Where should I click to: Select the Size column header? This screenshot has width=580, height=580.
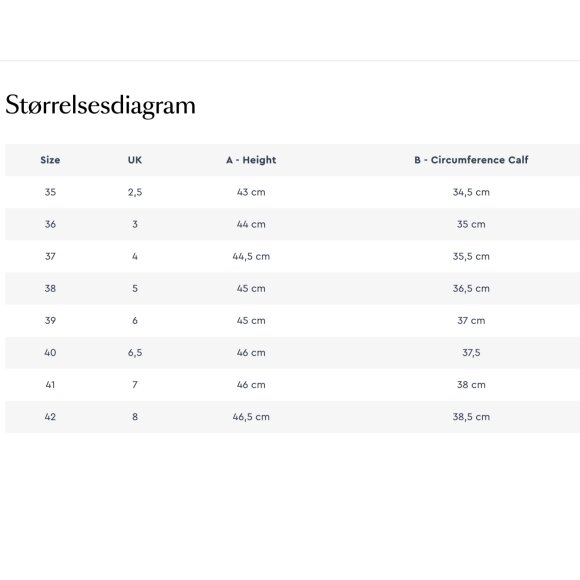(50, 160)
